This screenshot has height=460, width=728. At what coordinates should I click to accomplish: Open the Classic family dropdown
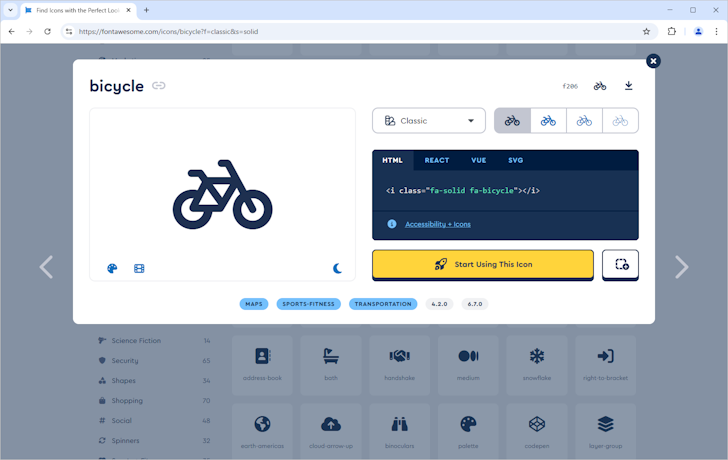[429, 121]
